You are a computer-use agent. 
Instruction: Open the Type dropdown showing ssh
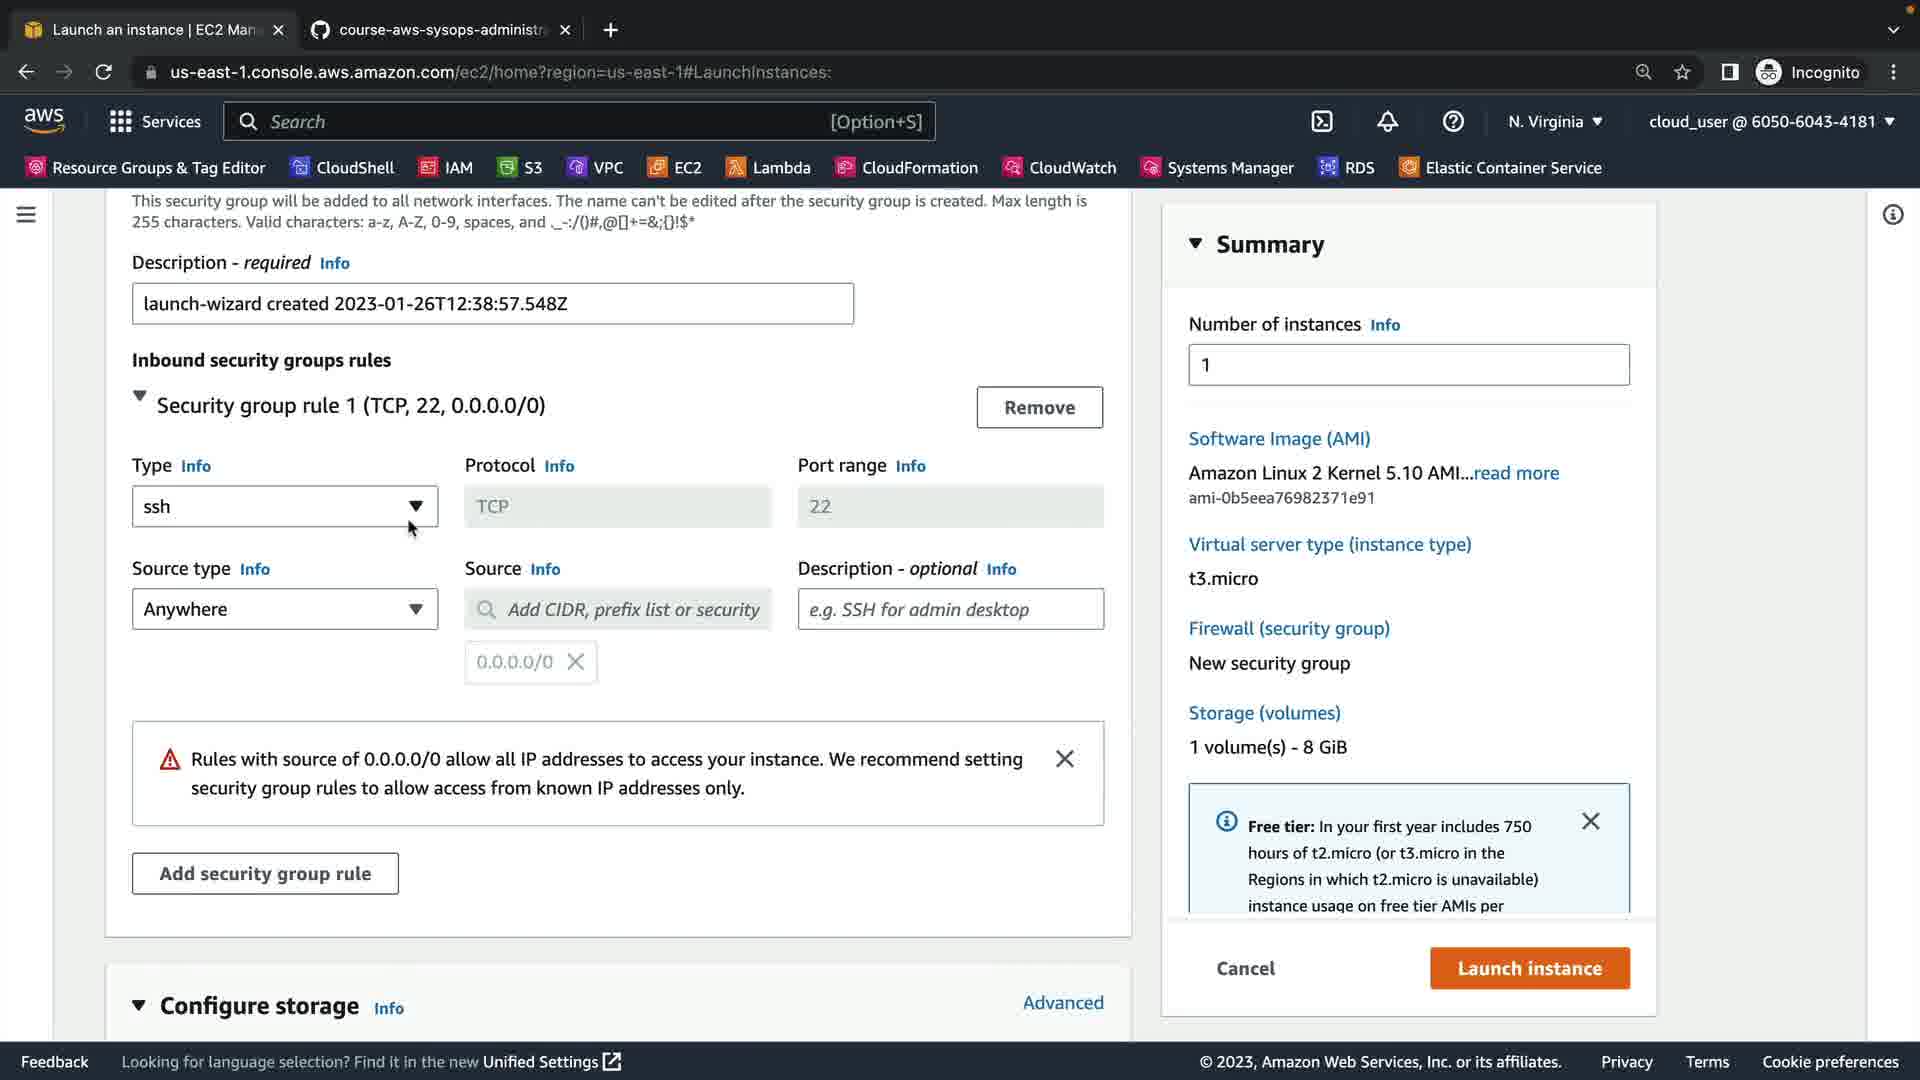[x=285, y=507]
